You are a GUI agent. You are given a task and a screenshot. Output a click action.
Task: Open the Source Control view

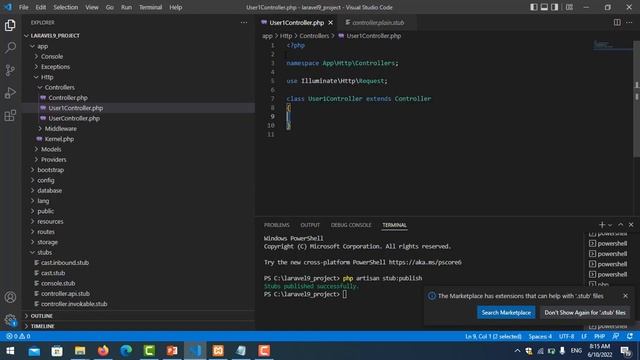10,70
